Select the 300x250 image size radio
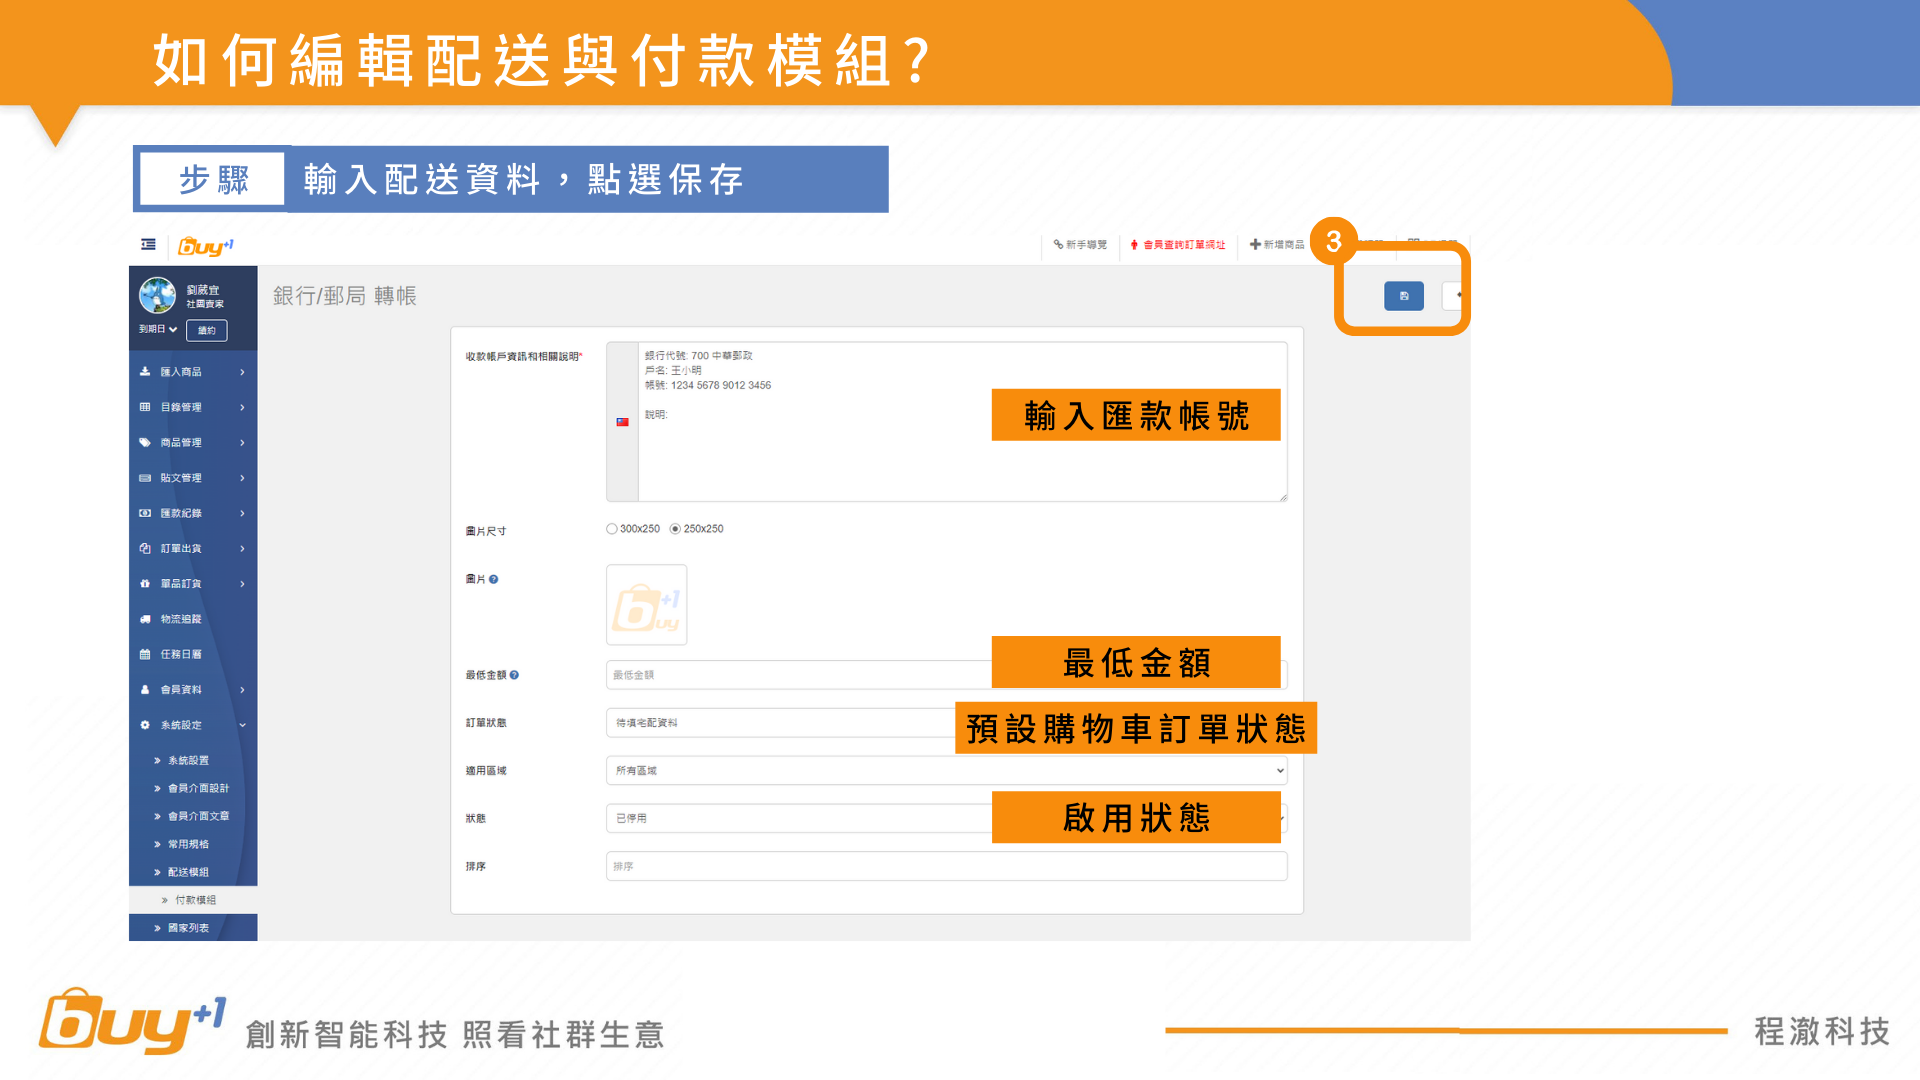The width and height of the screenshot is (1920, 1080). pyautogui.click(x=611, y=529)
